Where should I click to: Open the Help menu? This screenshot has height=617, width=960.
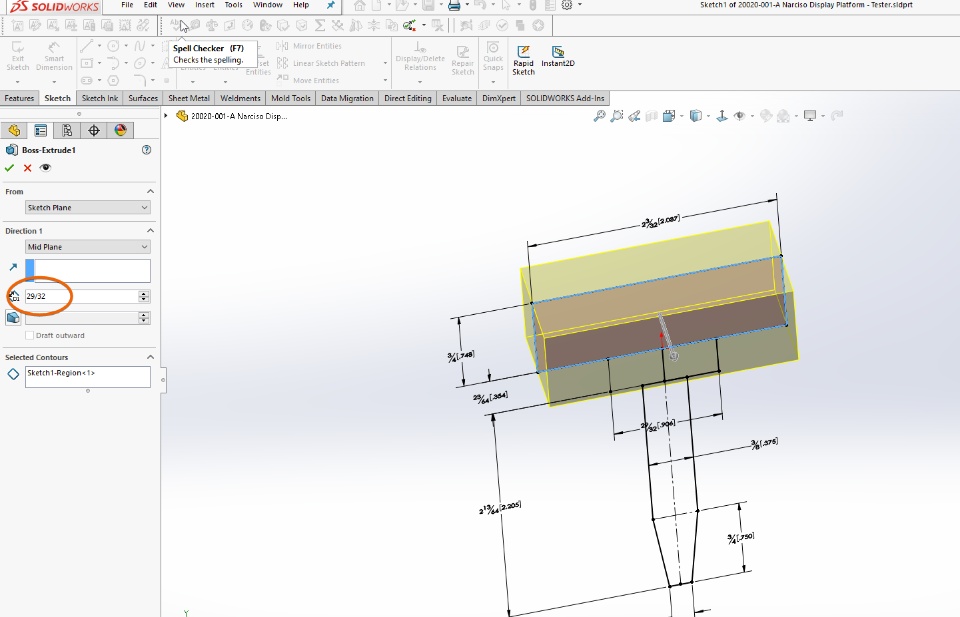[x=301, y=5]
